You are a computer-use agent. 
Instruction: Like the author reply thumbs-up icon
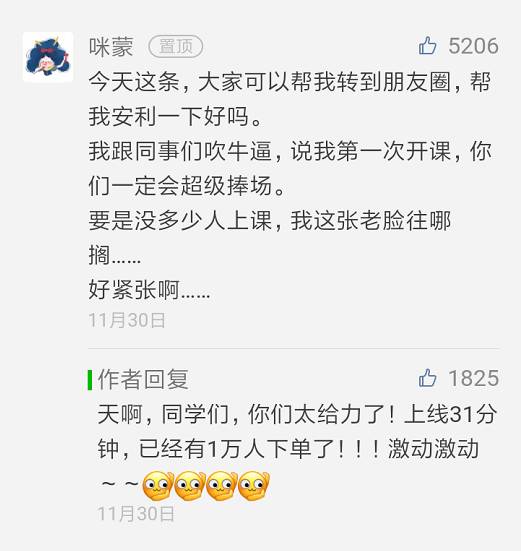click(x=428, y=378)
